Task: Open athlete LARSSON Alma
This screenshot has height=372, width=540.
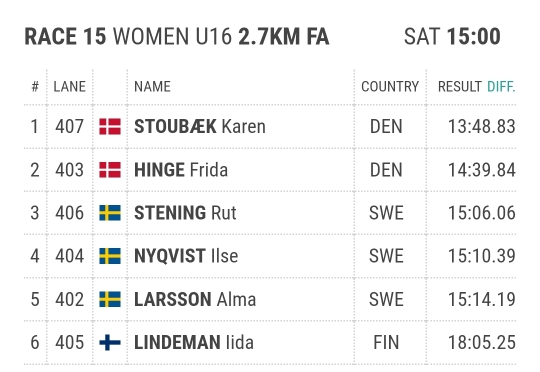Action: coord(195,299)
